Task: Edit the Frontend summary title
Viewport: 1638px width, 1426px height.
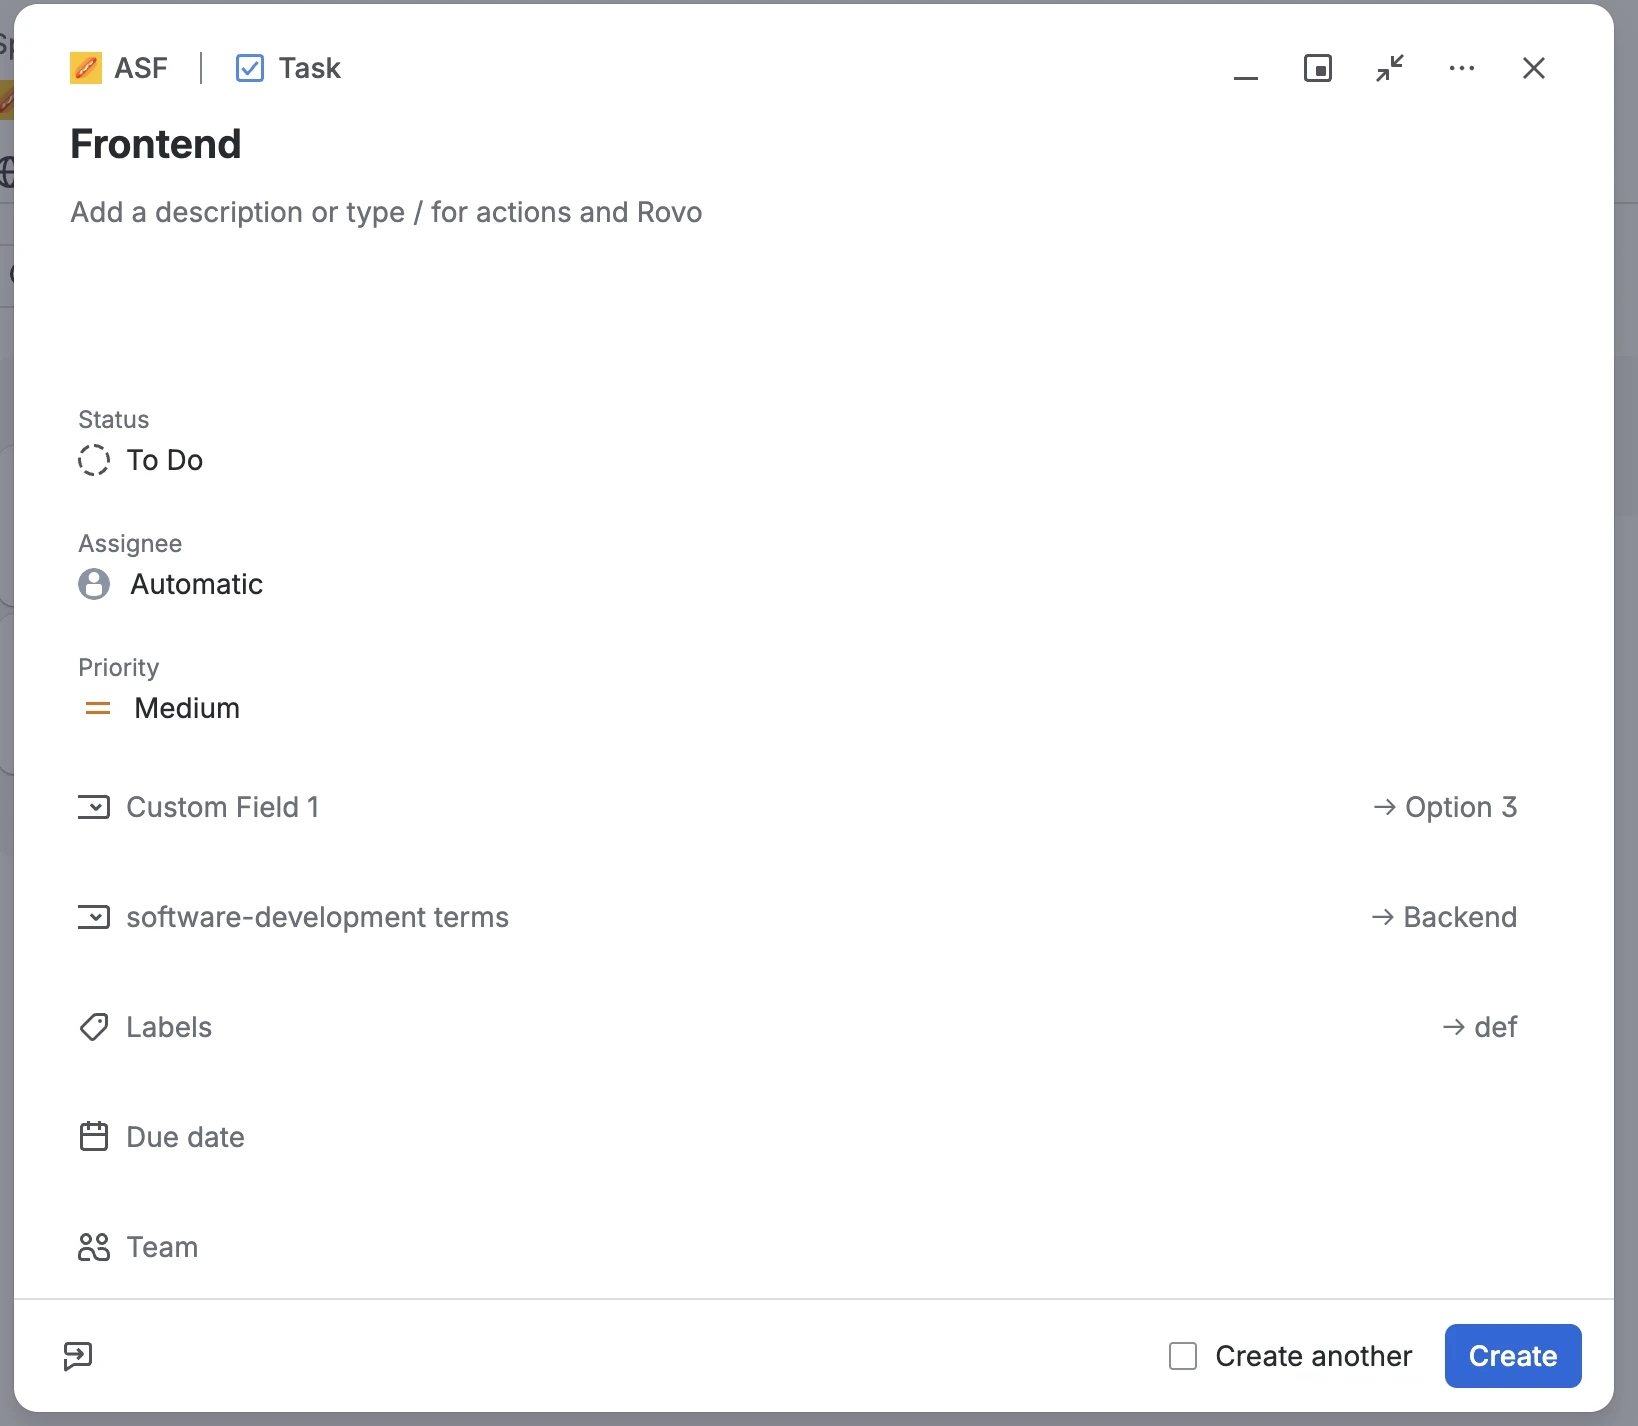Action: tap(156, 144)
